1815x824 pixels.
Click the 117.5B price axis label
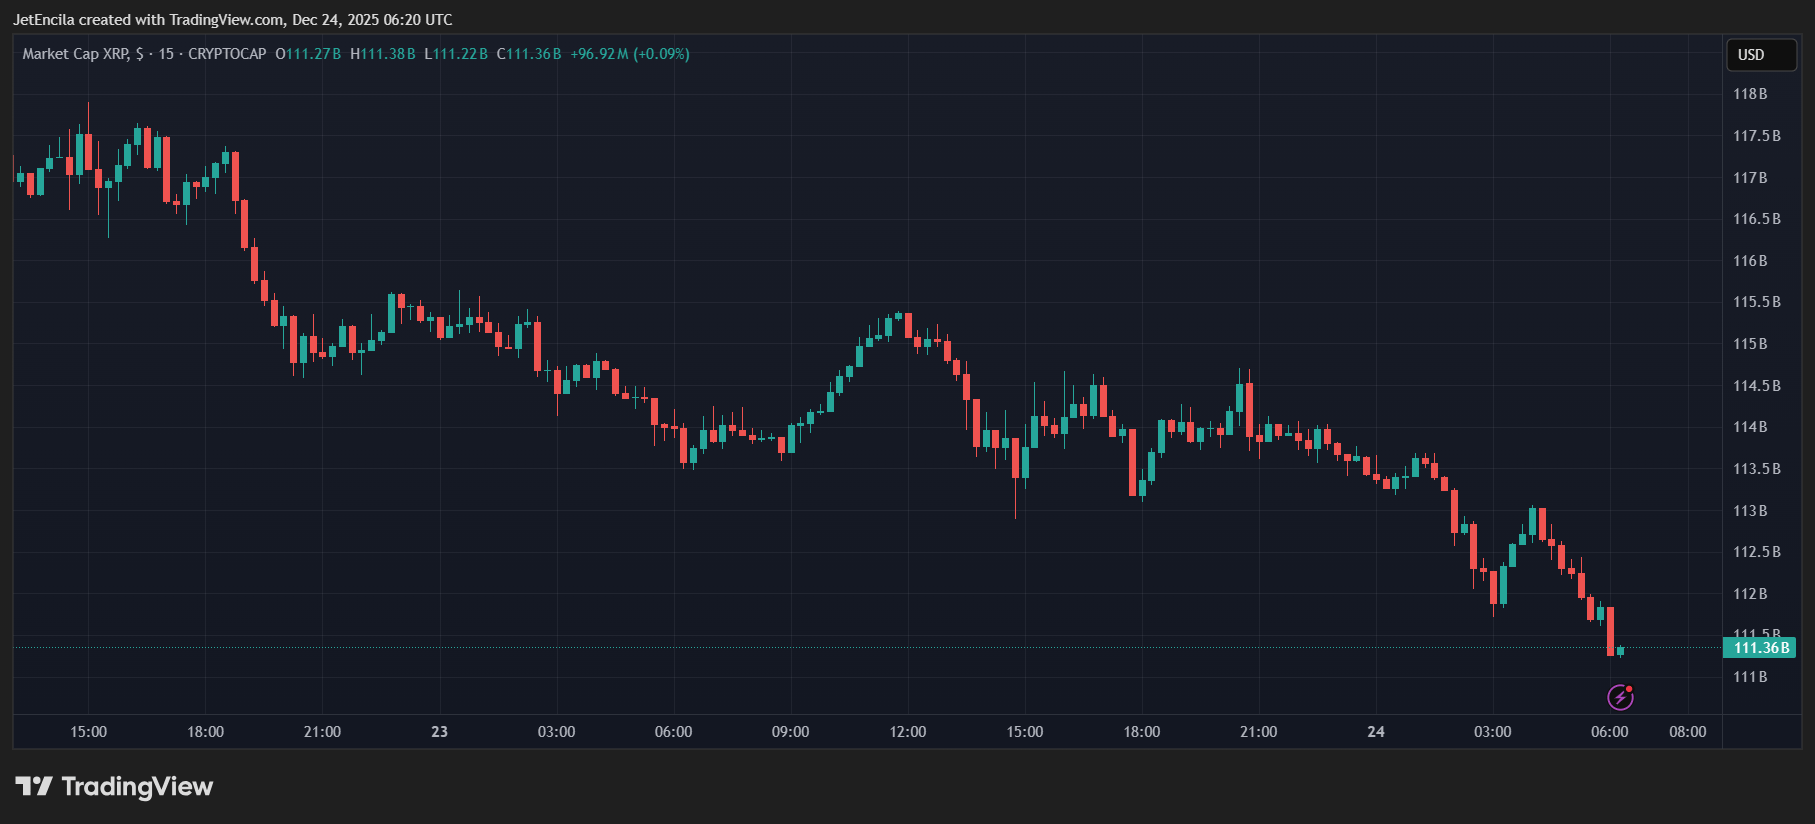tap(1757, 136)
